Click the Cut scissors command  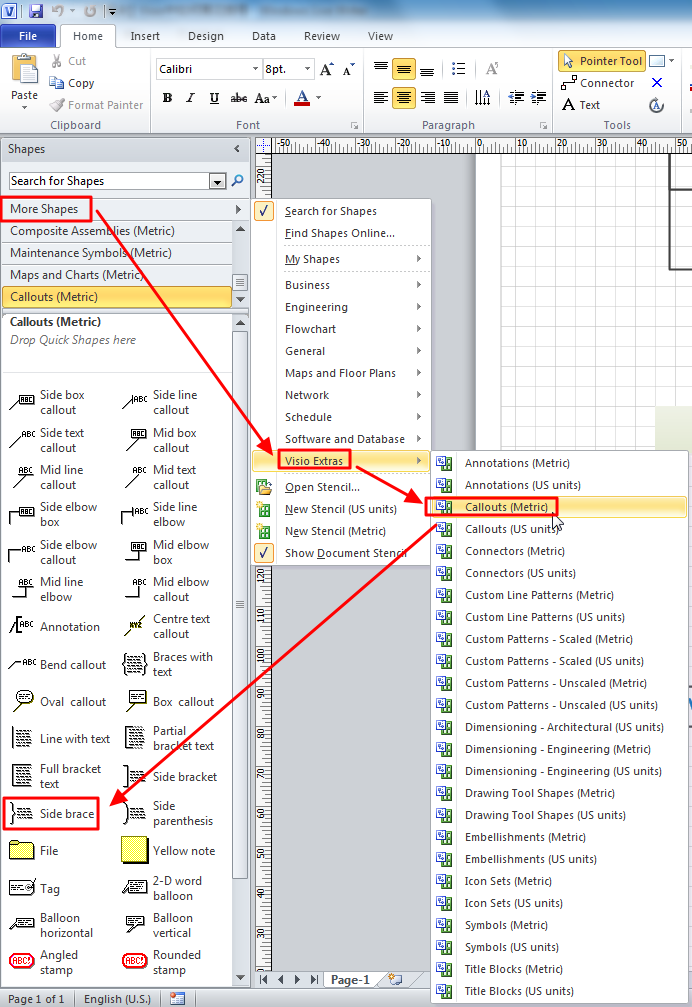(x=68, y=61)
